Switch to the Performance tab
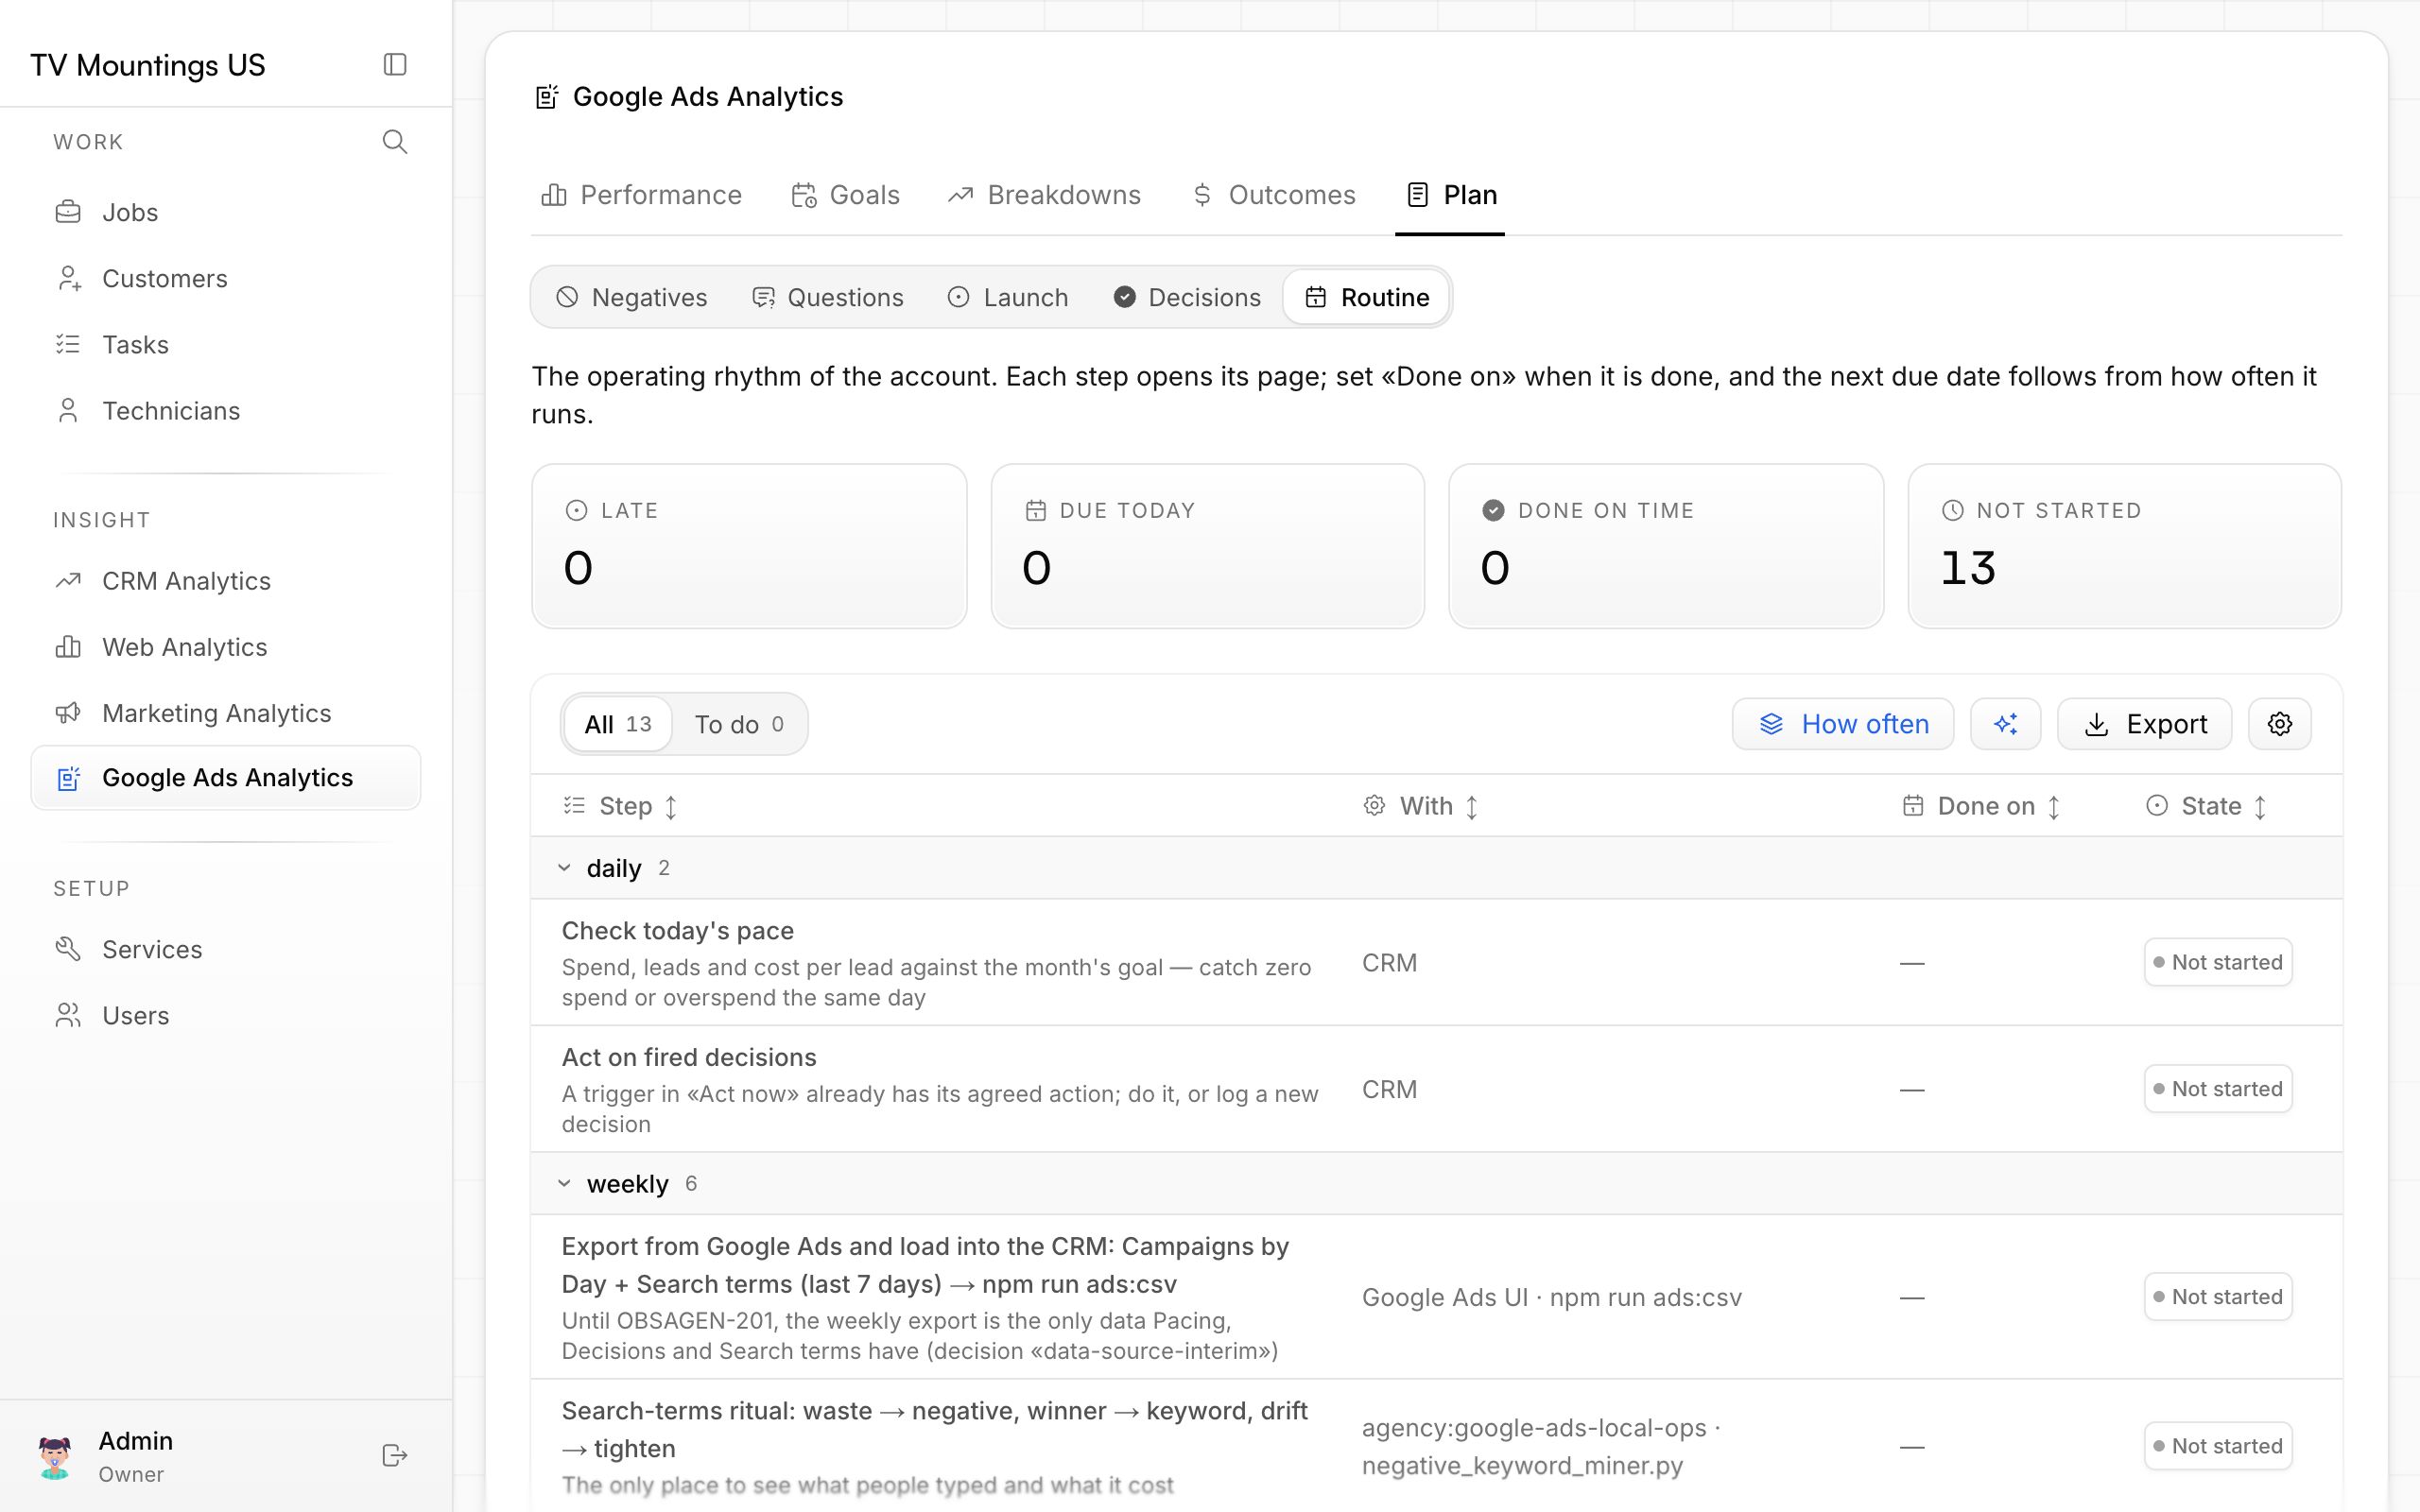Viewport: 2420px width, 1512px height. point(641,195)
